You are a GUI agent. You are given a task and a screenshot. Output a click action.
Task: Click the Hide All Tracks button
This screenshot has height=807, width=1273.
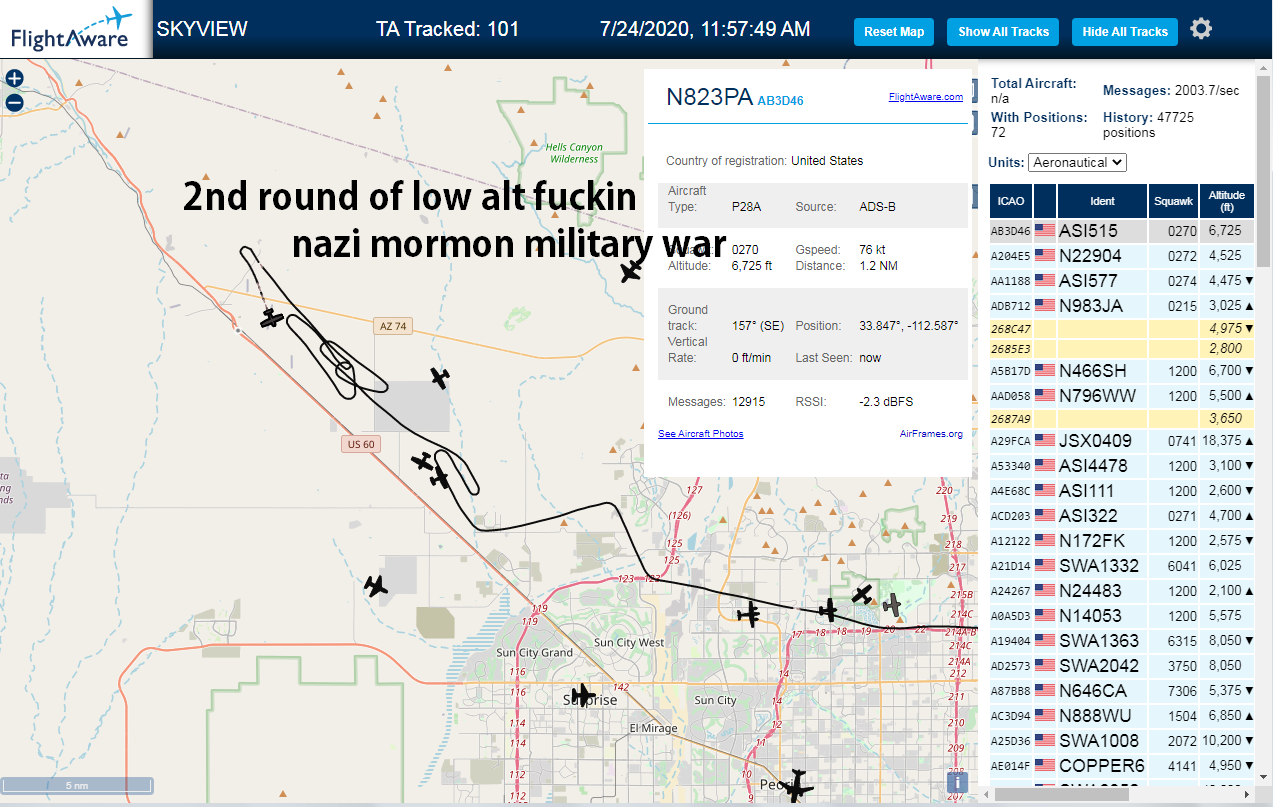pyautogui.click(x=1125, y=31)
